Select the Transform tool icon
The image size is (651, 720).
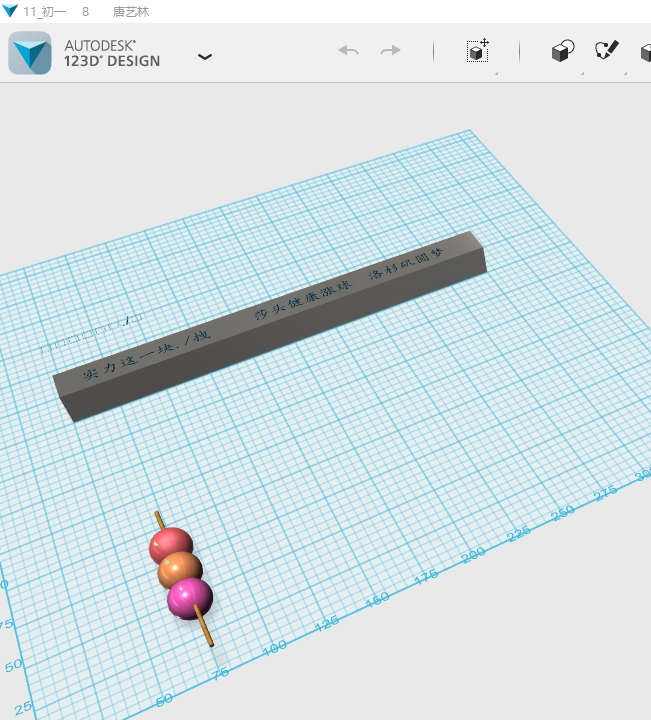[478, 51]
